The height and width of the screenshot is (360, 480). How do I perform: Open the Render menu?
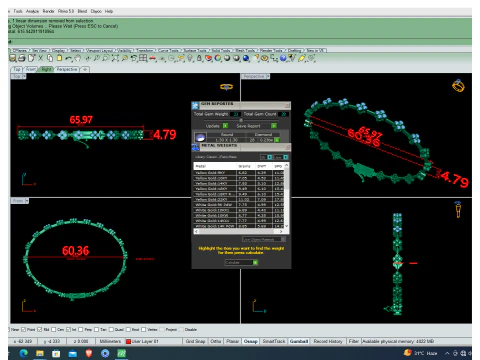click(48, 11)
